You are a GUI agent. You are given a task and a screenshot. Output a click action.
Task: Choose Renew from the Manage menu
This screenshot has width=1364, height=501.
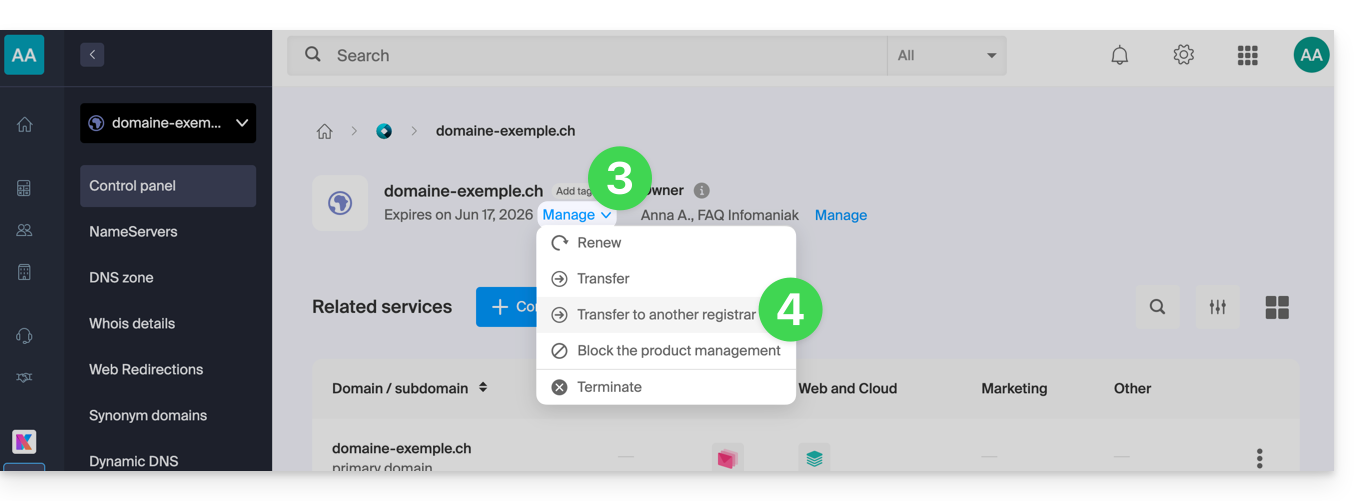[x=599, y=243]
